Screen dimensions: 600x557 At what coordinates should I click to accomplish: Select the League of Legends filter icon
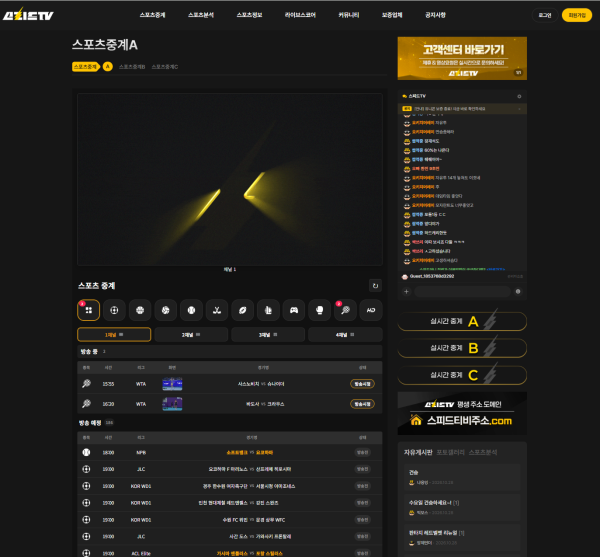(268, 310)
